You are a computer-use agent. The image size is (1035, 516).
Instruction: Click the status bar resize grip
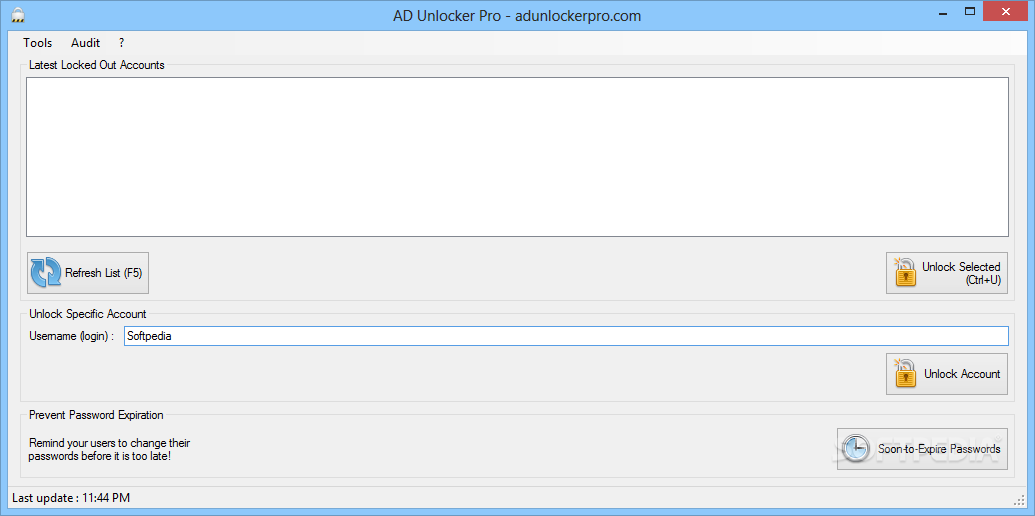tap(1018, 499)
